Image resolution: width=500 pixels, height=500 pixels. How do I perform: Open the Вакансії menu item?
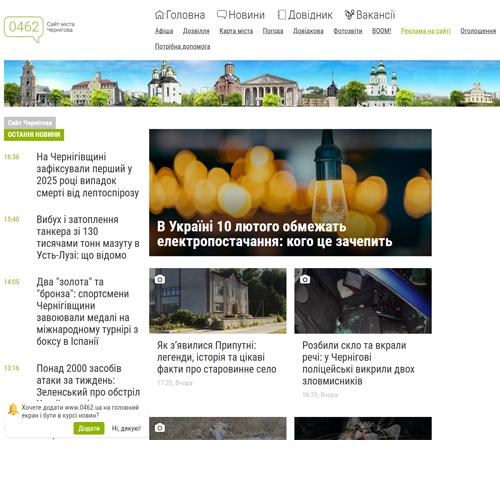pyautogui.click(x=375, y=15)
